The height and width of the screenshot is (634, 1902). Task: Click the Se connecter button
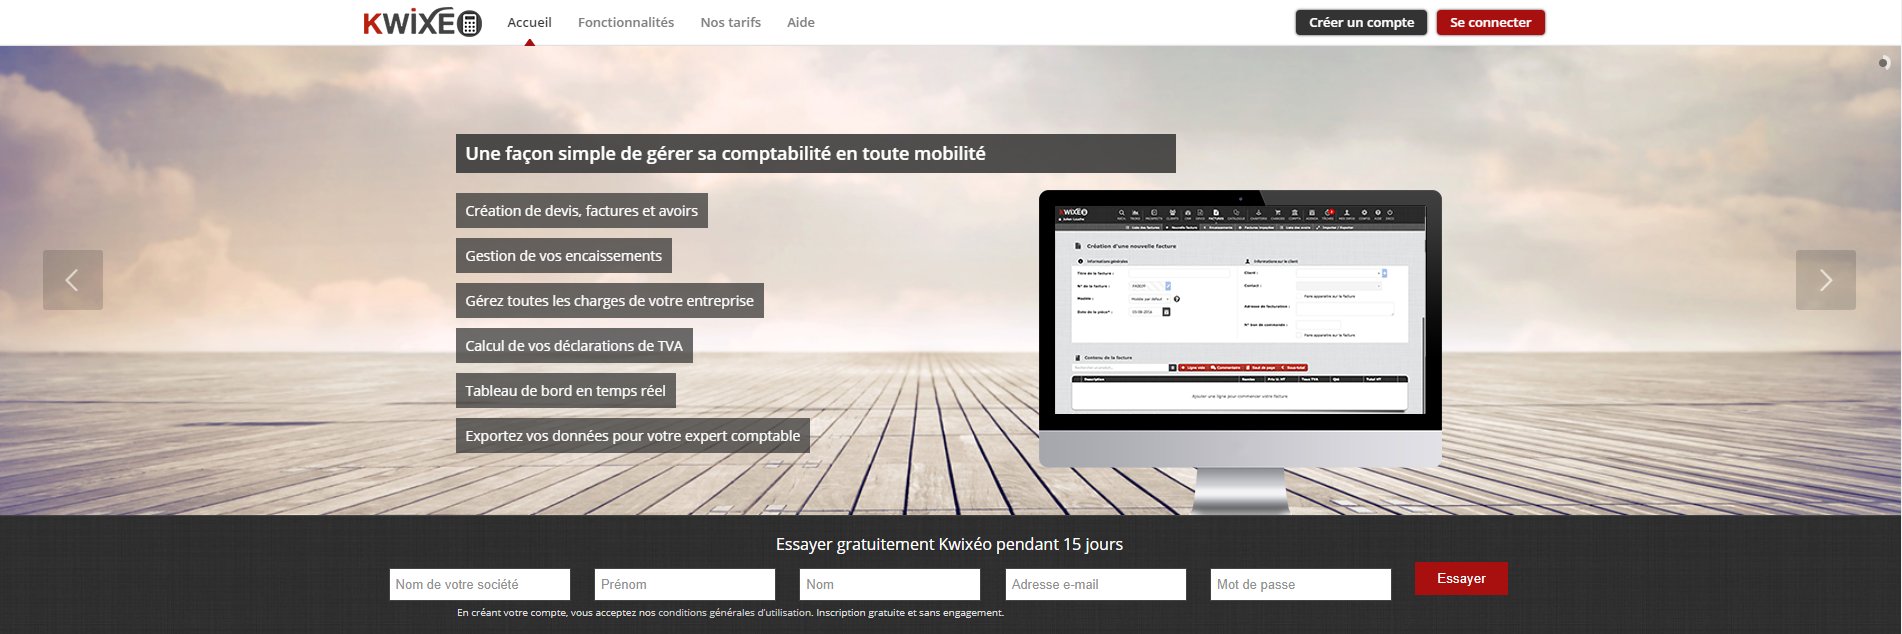pyautogui.click(x=1490, y=22)
